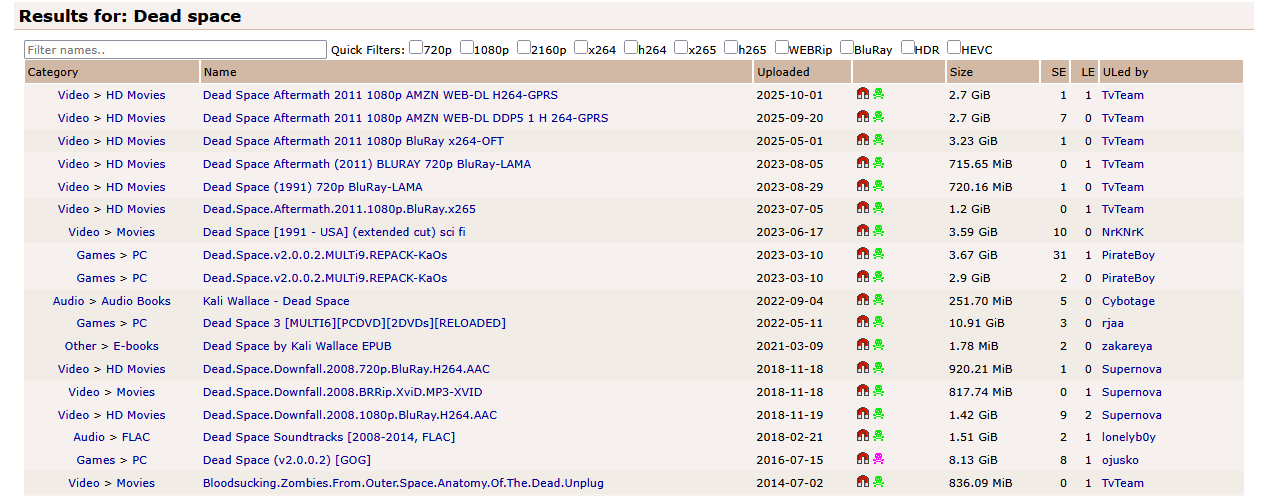This screenshot has height=496, width=1277.
Task: Open magnet link for Bloodsucking Zombies torrent
Action: pyautogui.click(x=862, y=482)
